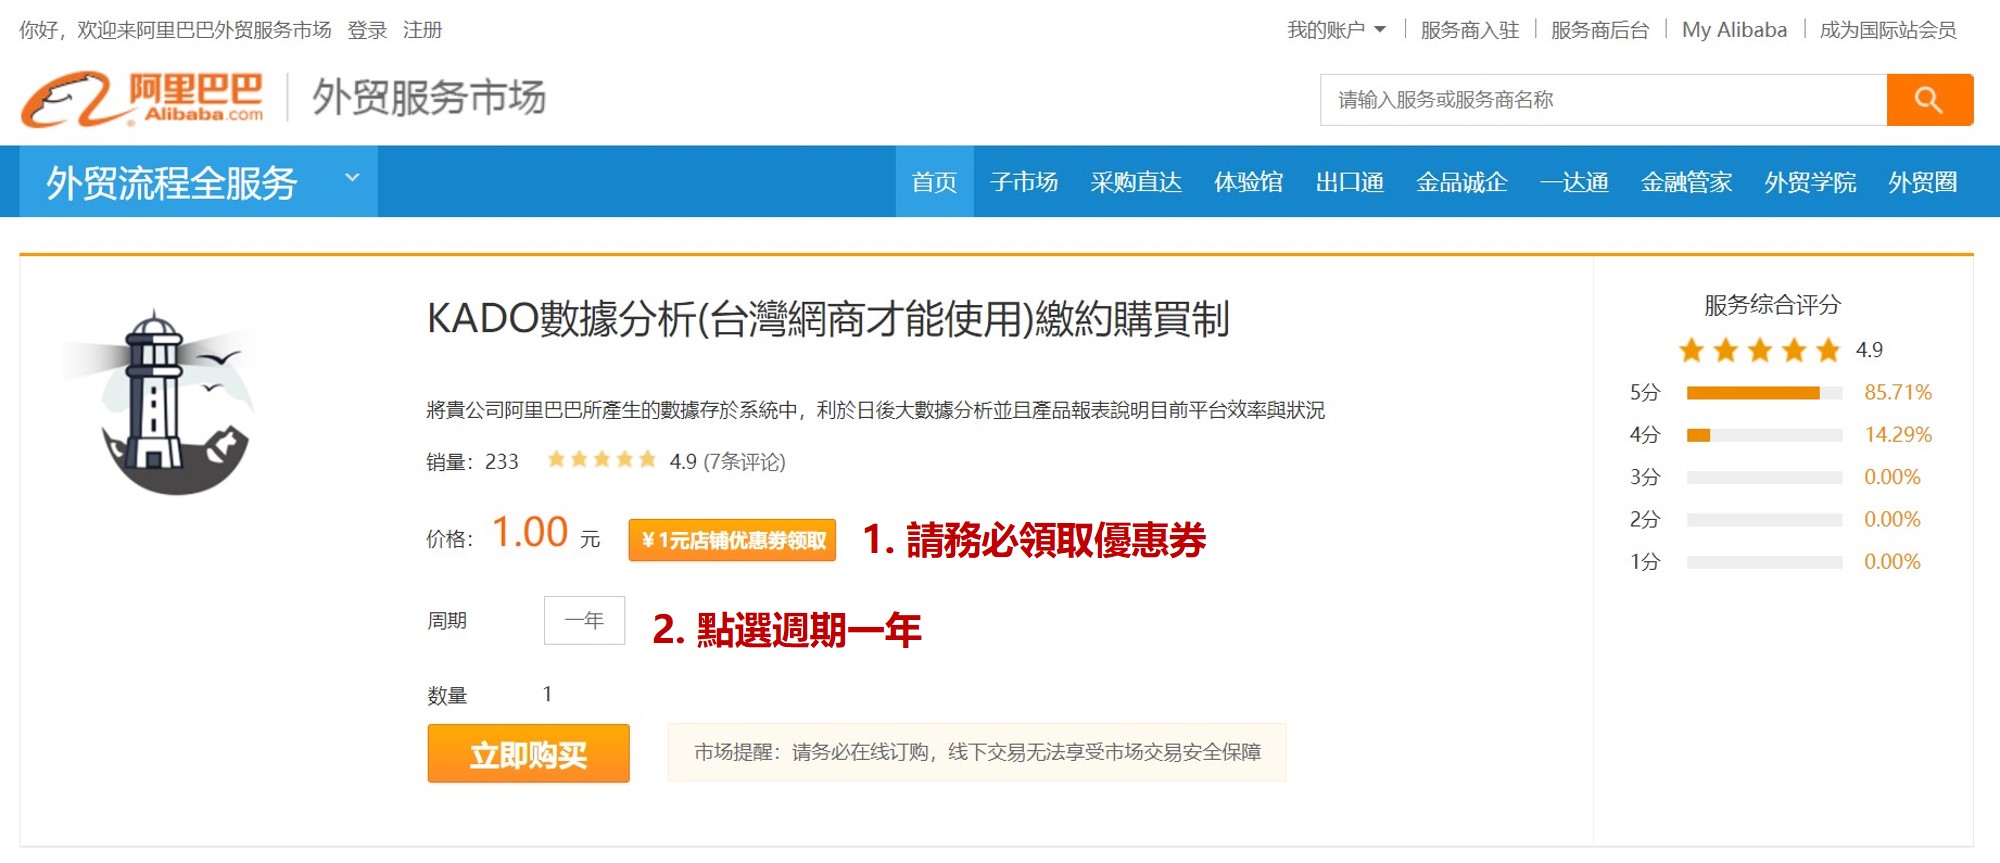
Task: Click the 服务综合评分 heading
Action: pyautogui.click(x=1772, y=305)
